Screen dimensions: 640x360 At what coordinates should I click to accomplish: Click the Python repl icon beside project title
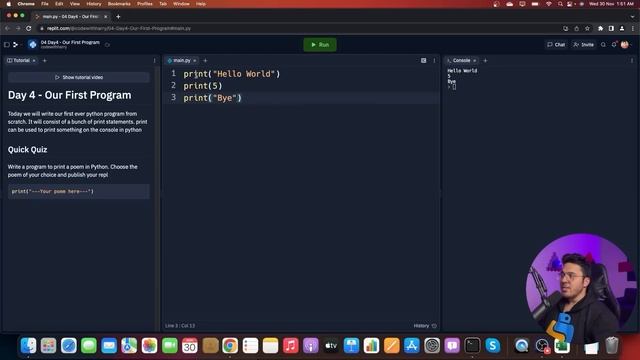(33, 44)
